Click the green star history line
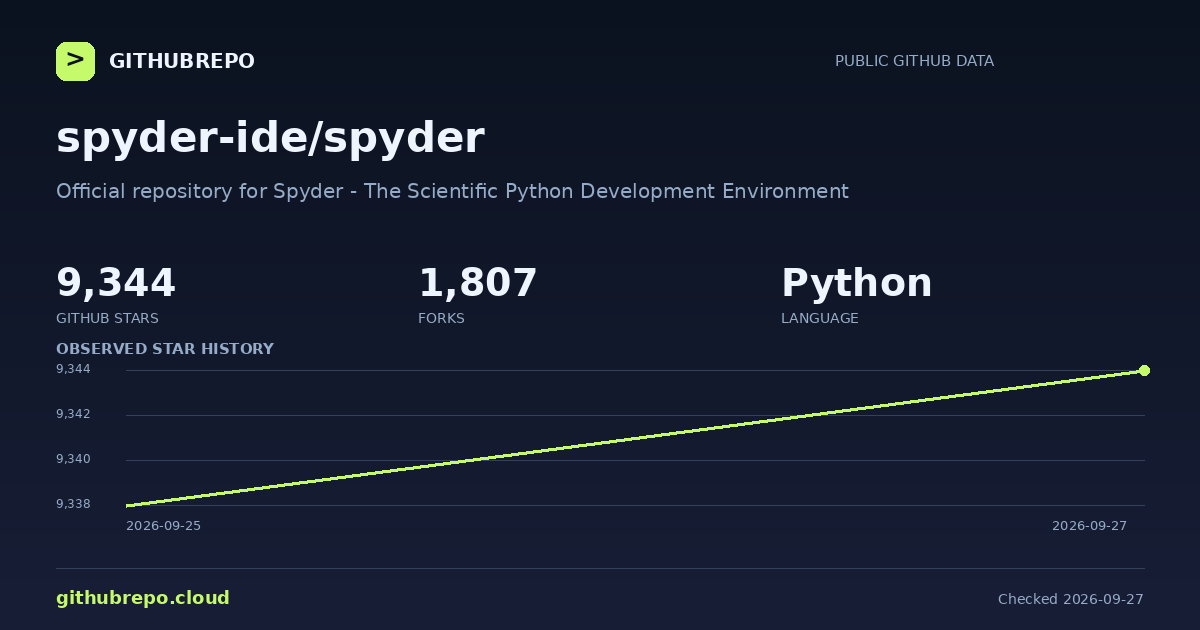The image size is (1200, 630). pyautogui.click(x=635, y=438)
